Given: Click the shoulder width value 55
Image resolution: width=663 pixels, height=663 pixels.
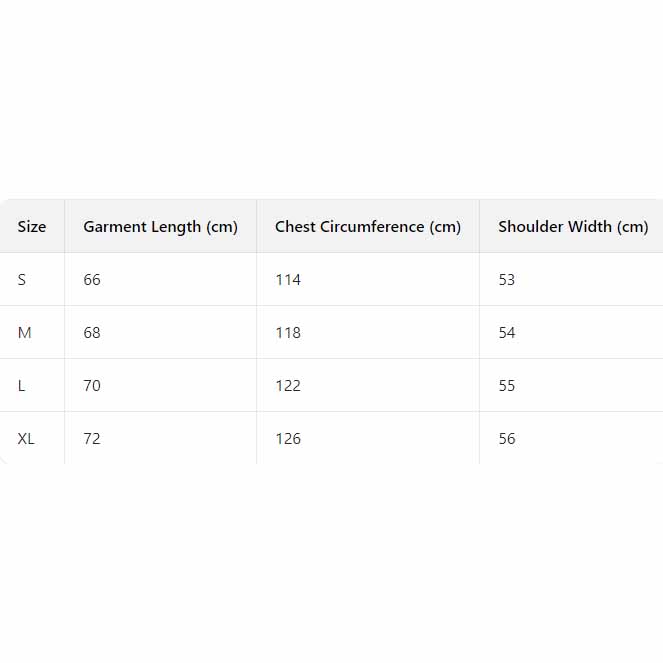Looking at the screenshot, I should pyautogui.click(x=507, y=386).
